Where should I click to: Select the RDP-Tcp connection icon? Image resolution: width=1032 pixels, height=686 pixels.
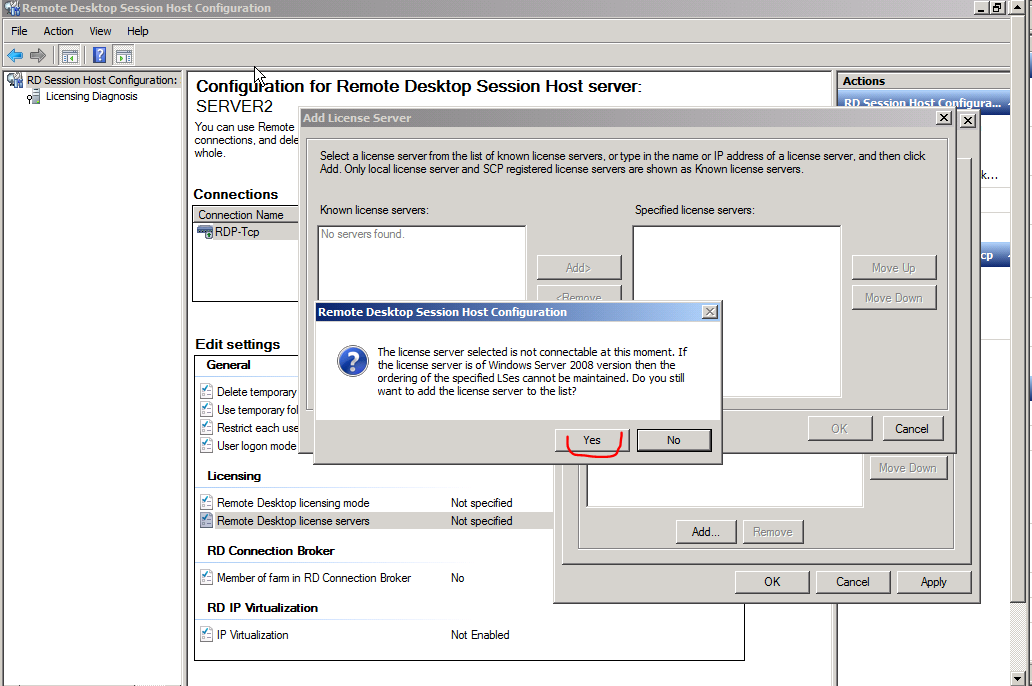205,232
